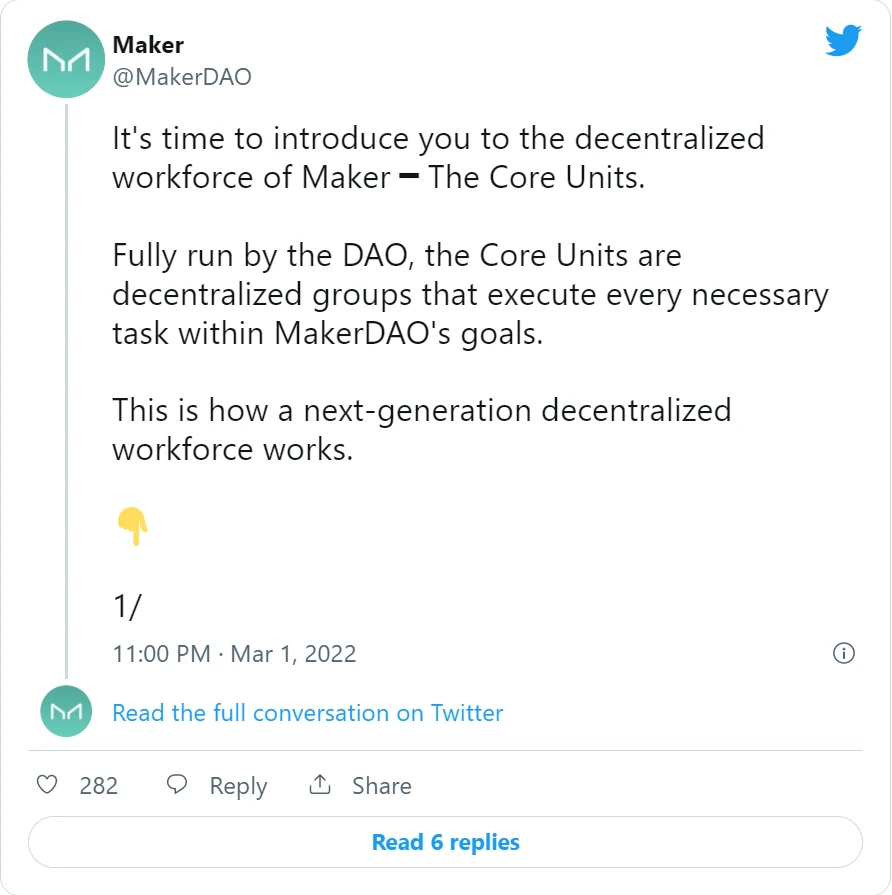The width and height of the screenshot is (892, 895).
Task: Click the Twitter bird logo
Action: pos(843,40)
